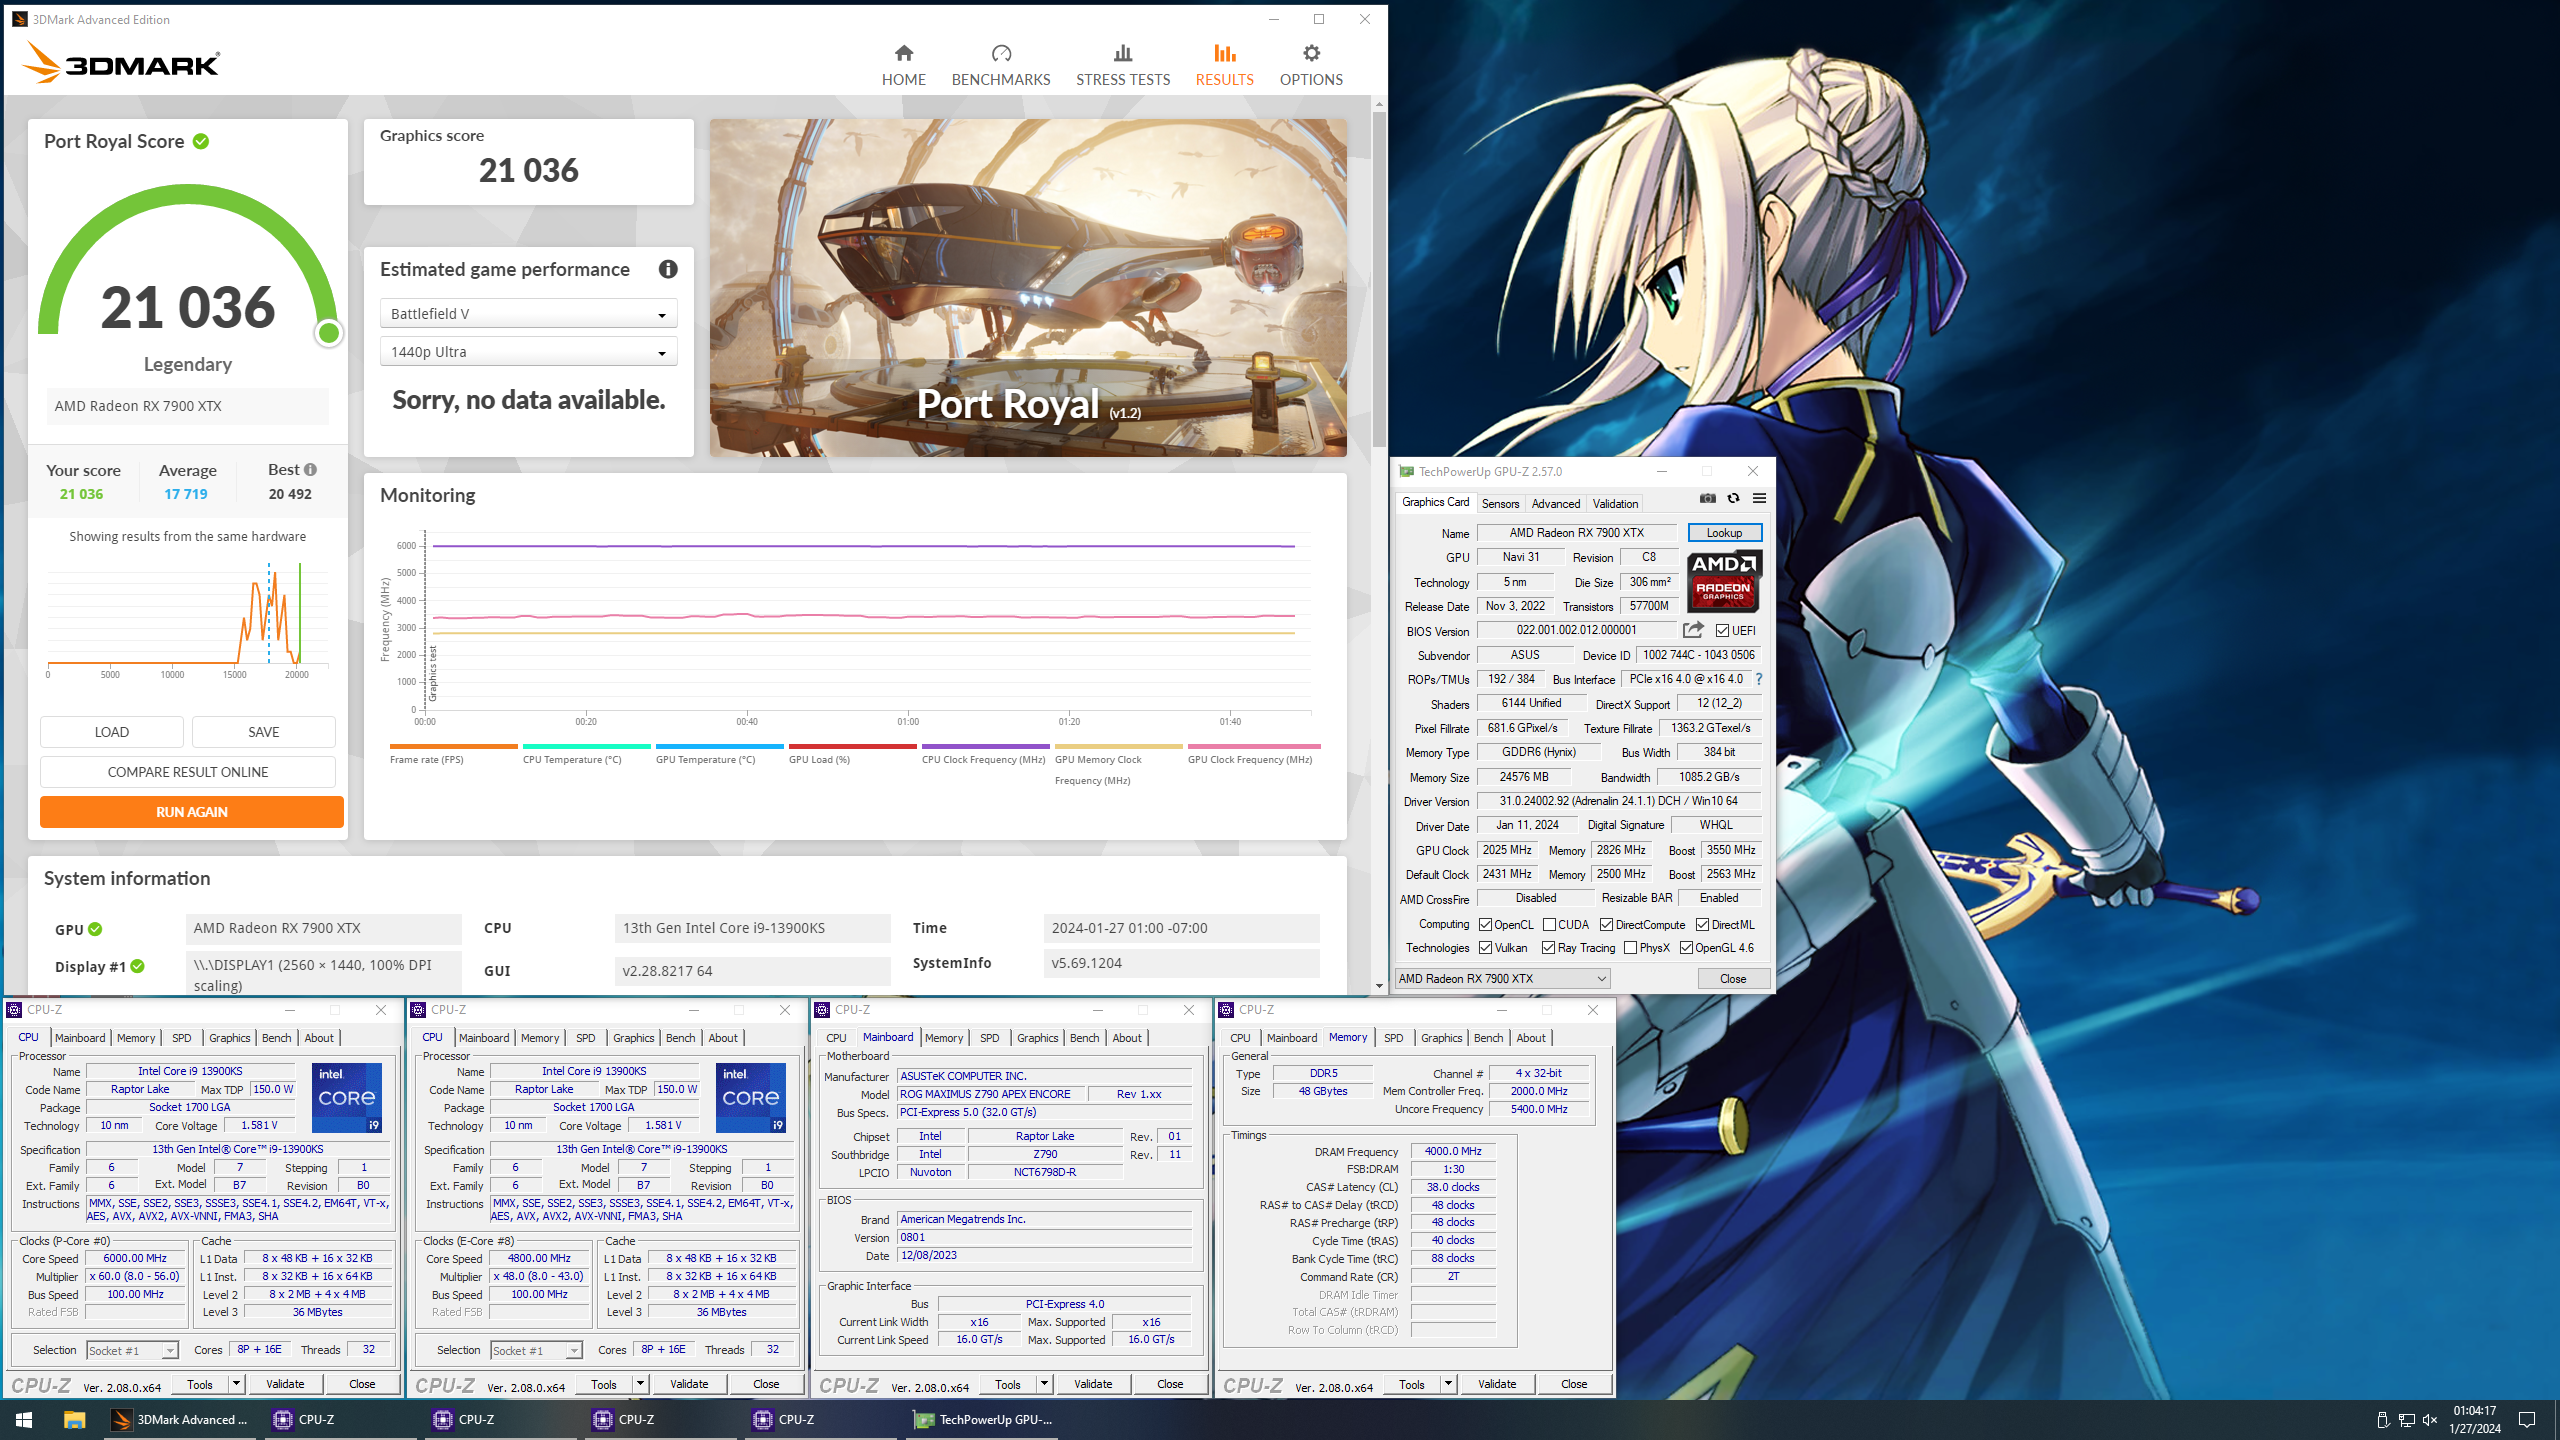Click the info icon beside Estimated game performance

tap(668, 269)
